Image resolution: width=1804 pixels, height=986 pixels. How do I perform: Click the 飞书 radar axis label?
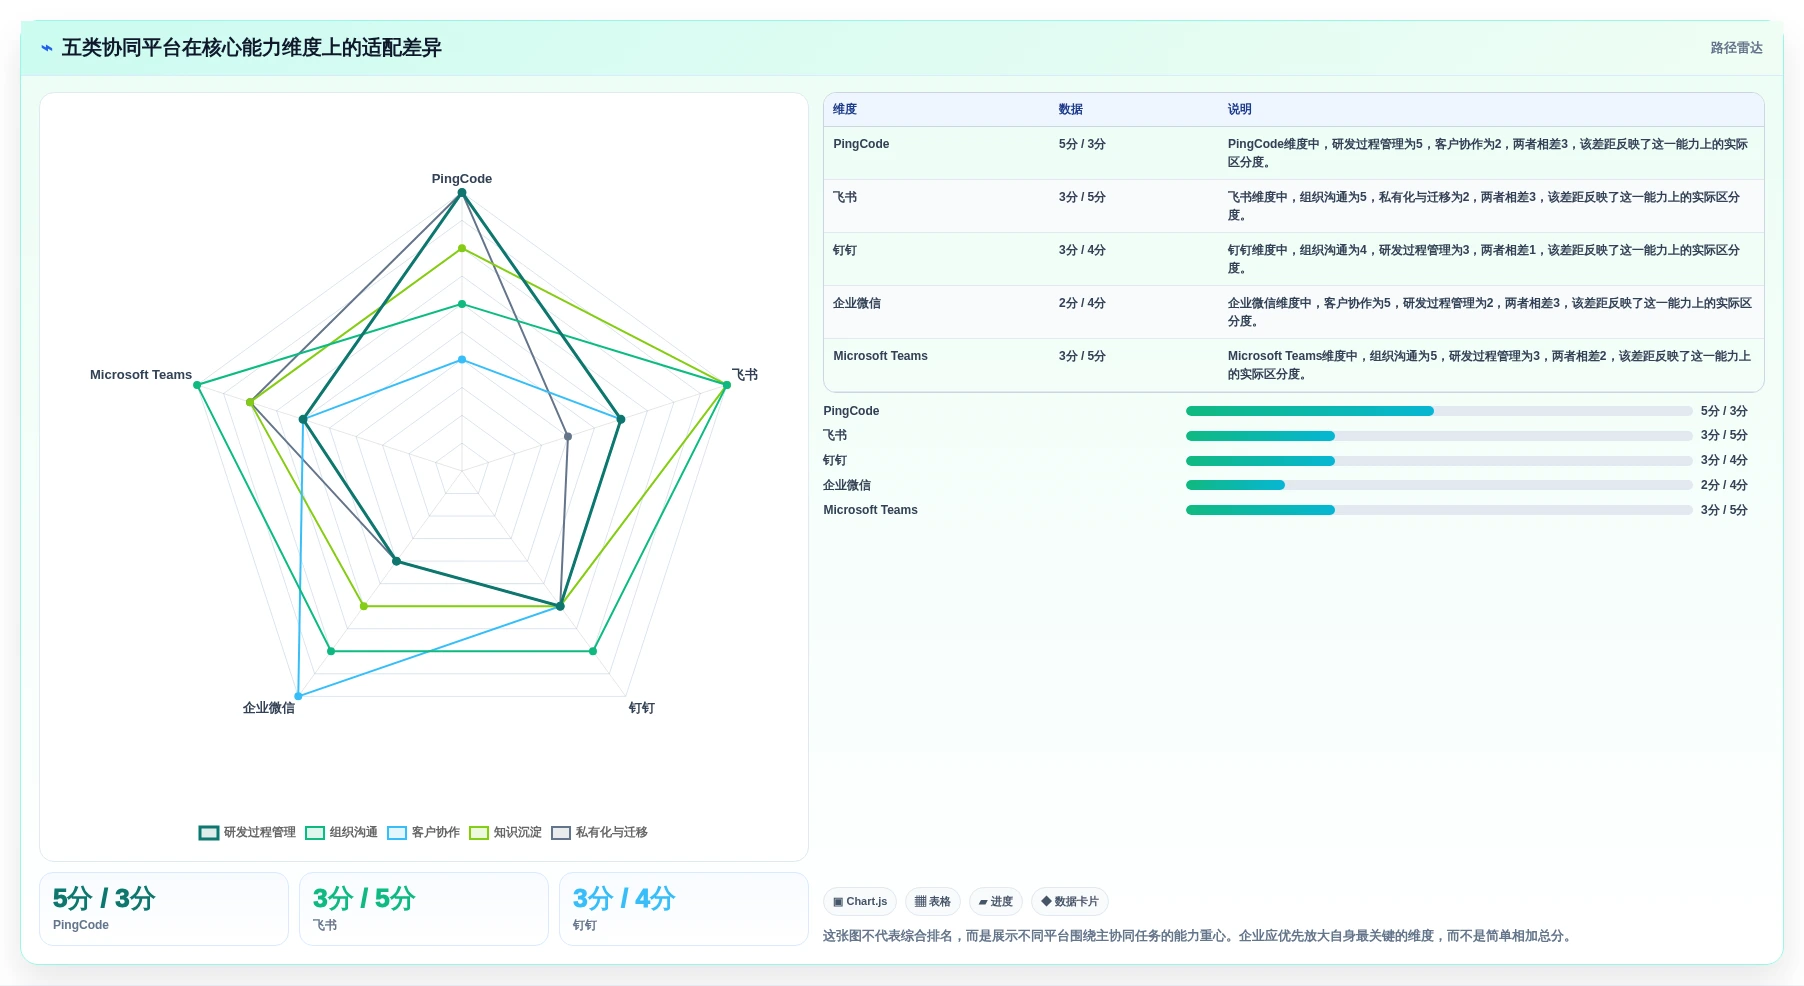pos(745,375)
